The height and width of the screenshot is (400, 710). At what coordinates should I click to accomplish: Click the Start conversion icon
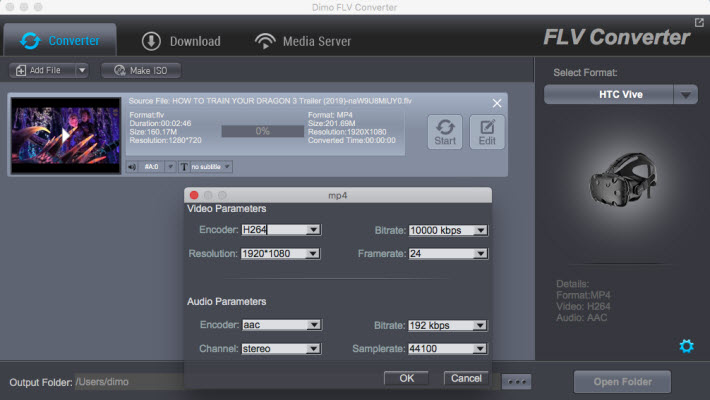[445, 132]
